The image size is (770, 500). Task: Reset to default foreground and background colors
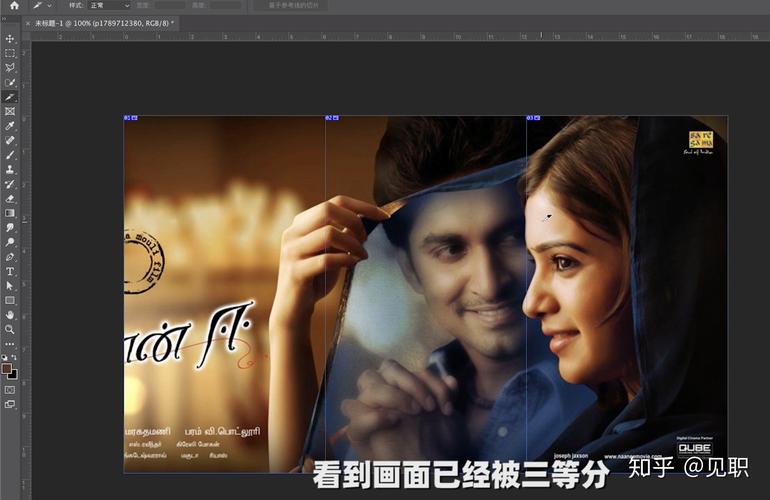4,357
